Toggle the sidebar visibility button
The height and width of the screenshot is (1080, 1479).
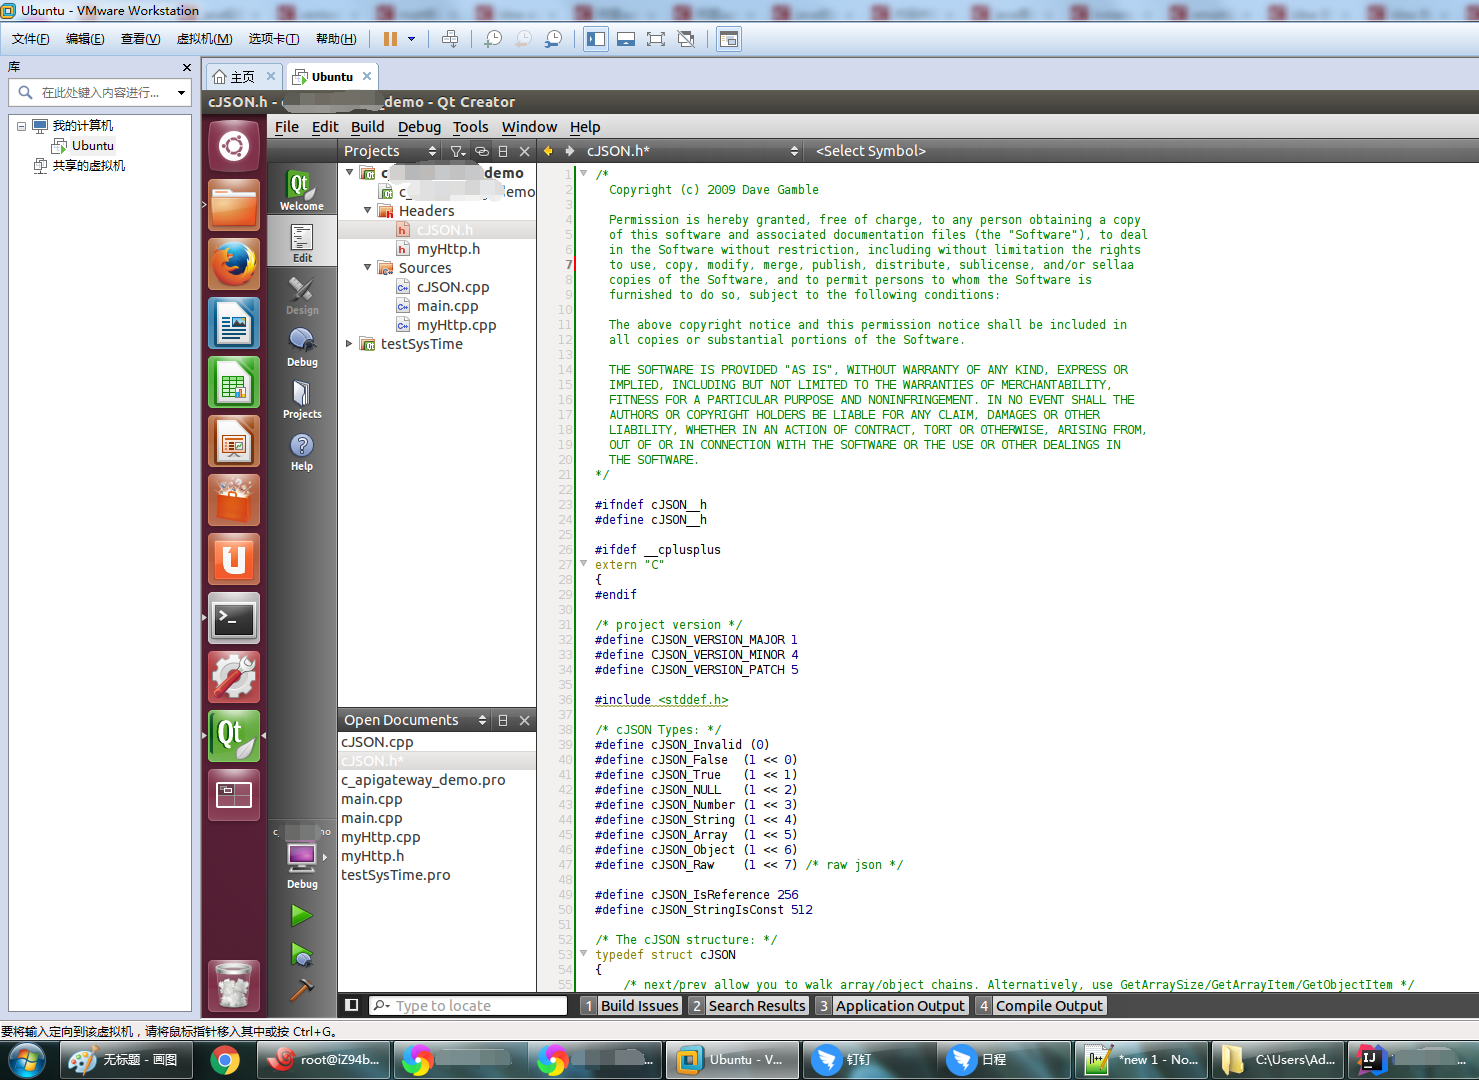pyautogui.click(x=351, y=1005)
